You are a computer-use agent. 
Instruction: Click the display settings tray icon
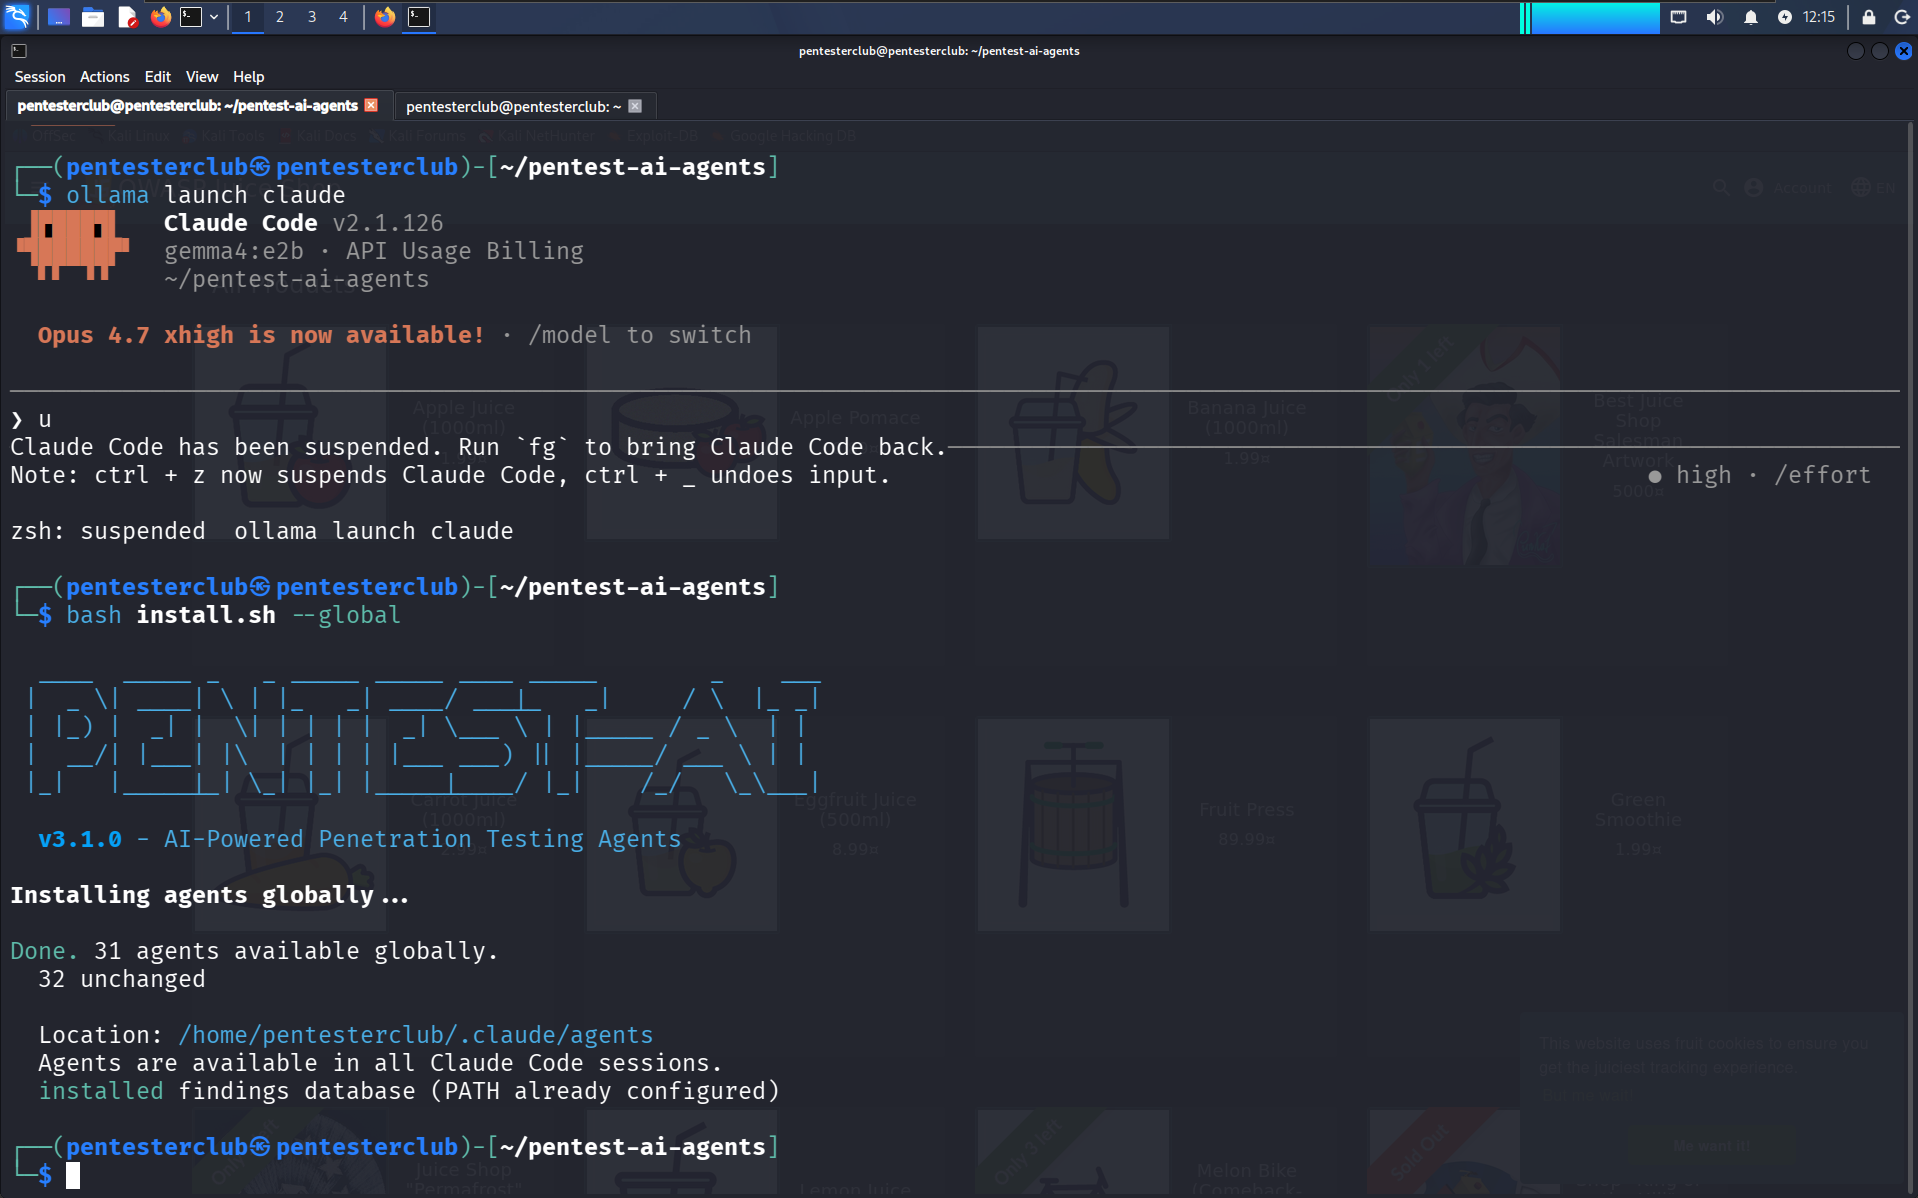pos(1679,16)
